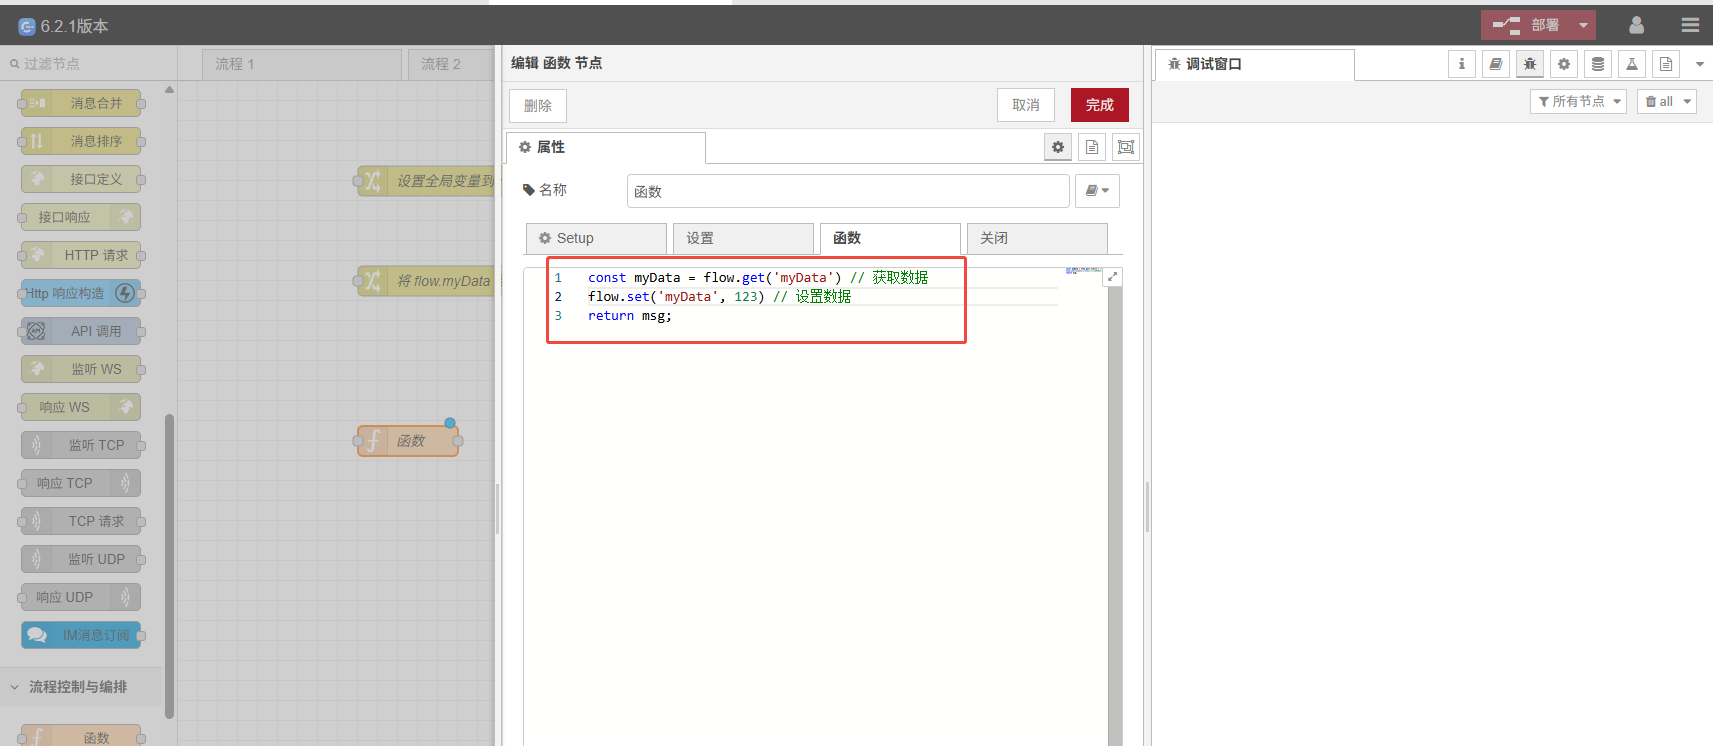1713x746 pixels.
Task: Select the 消息排序 palette node
Action: click(x=81, y=141)
